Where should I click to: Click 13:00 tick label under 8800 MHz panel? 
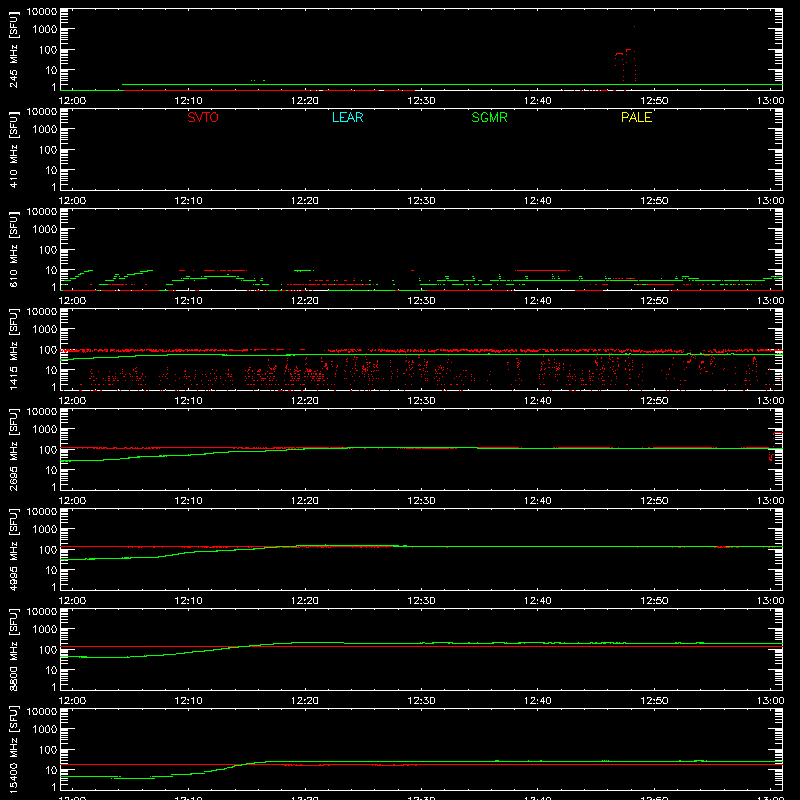(x=770, y=701)
